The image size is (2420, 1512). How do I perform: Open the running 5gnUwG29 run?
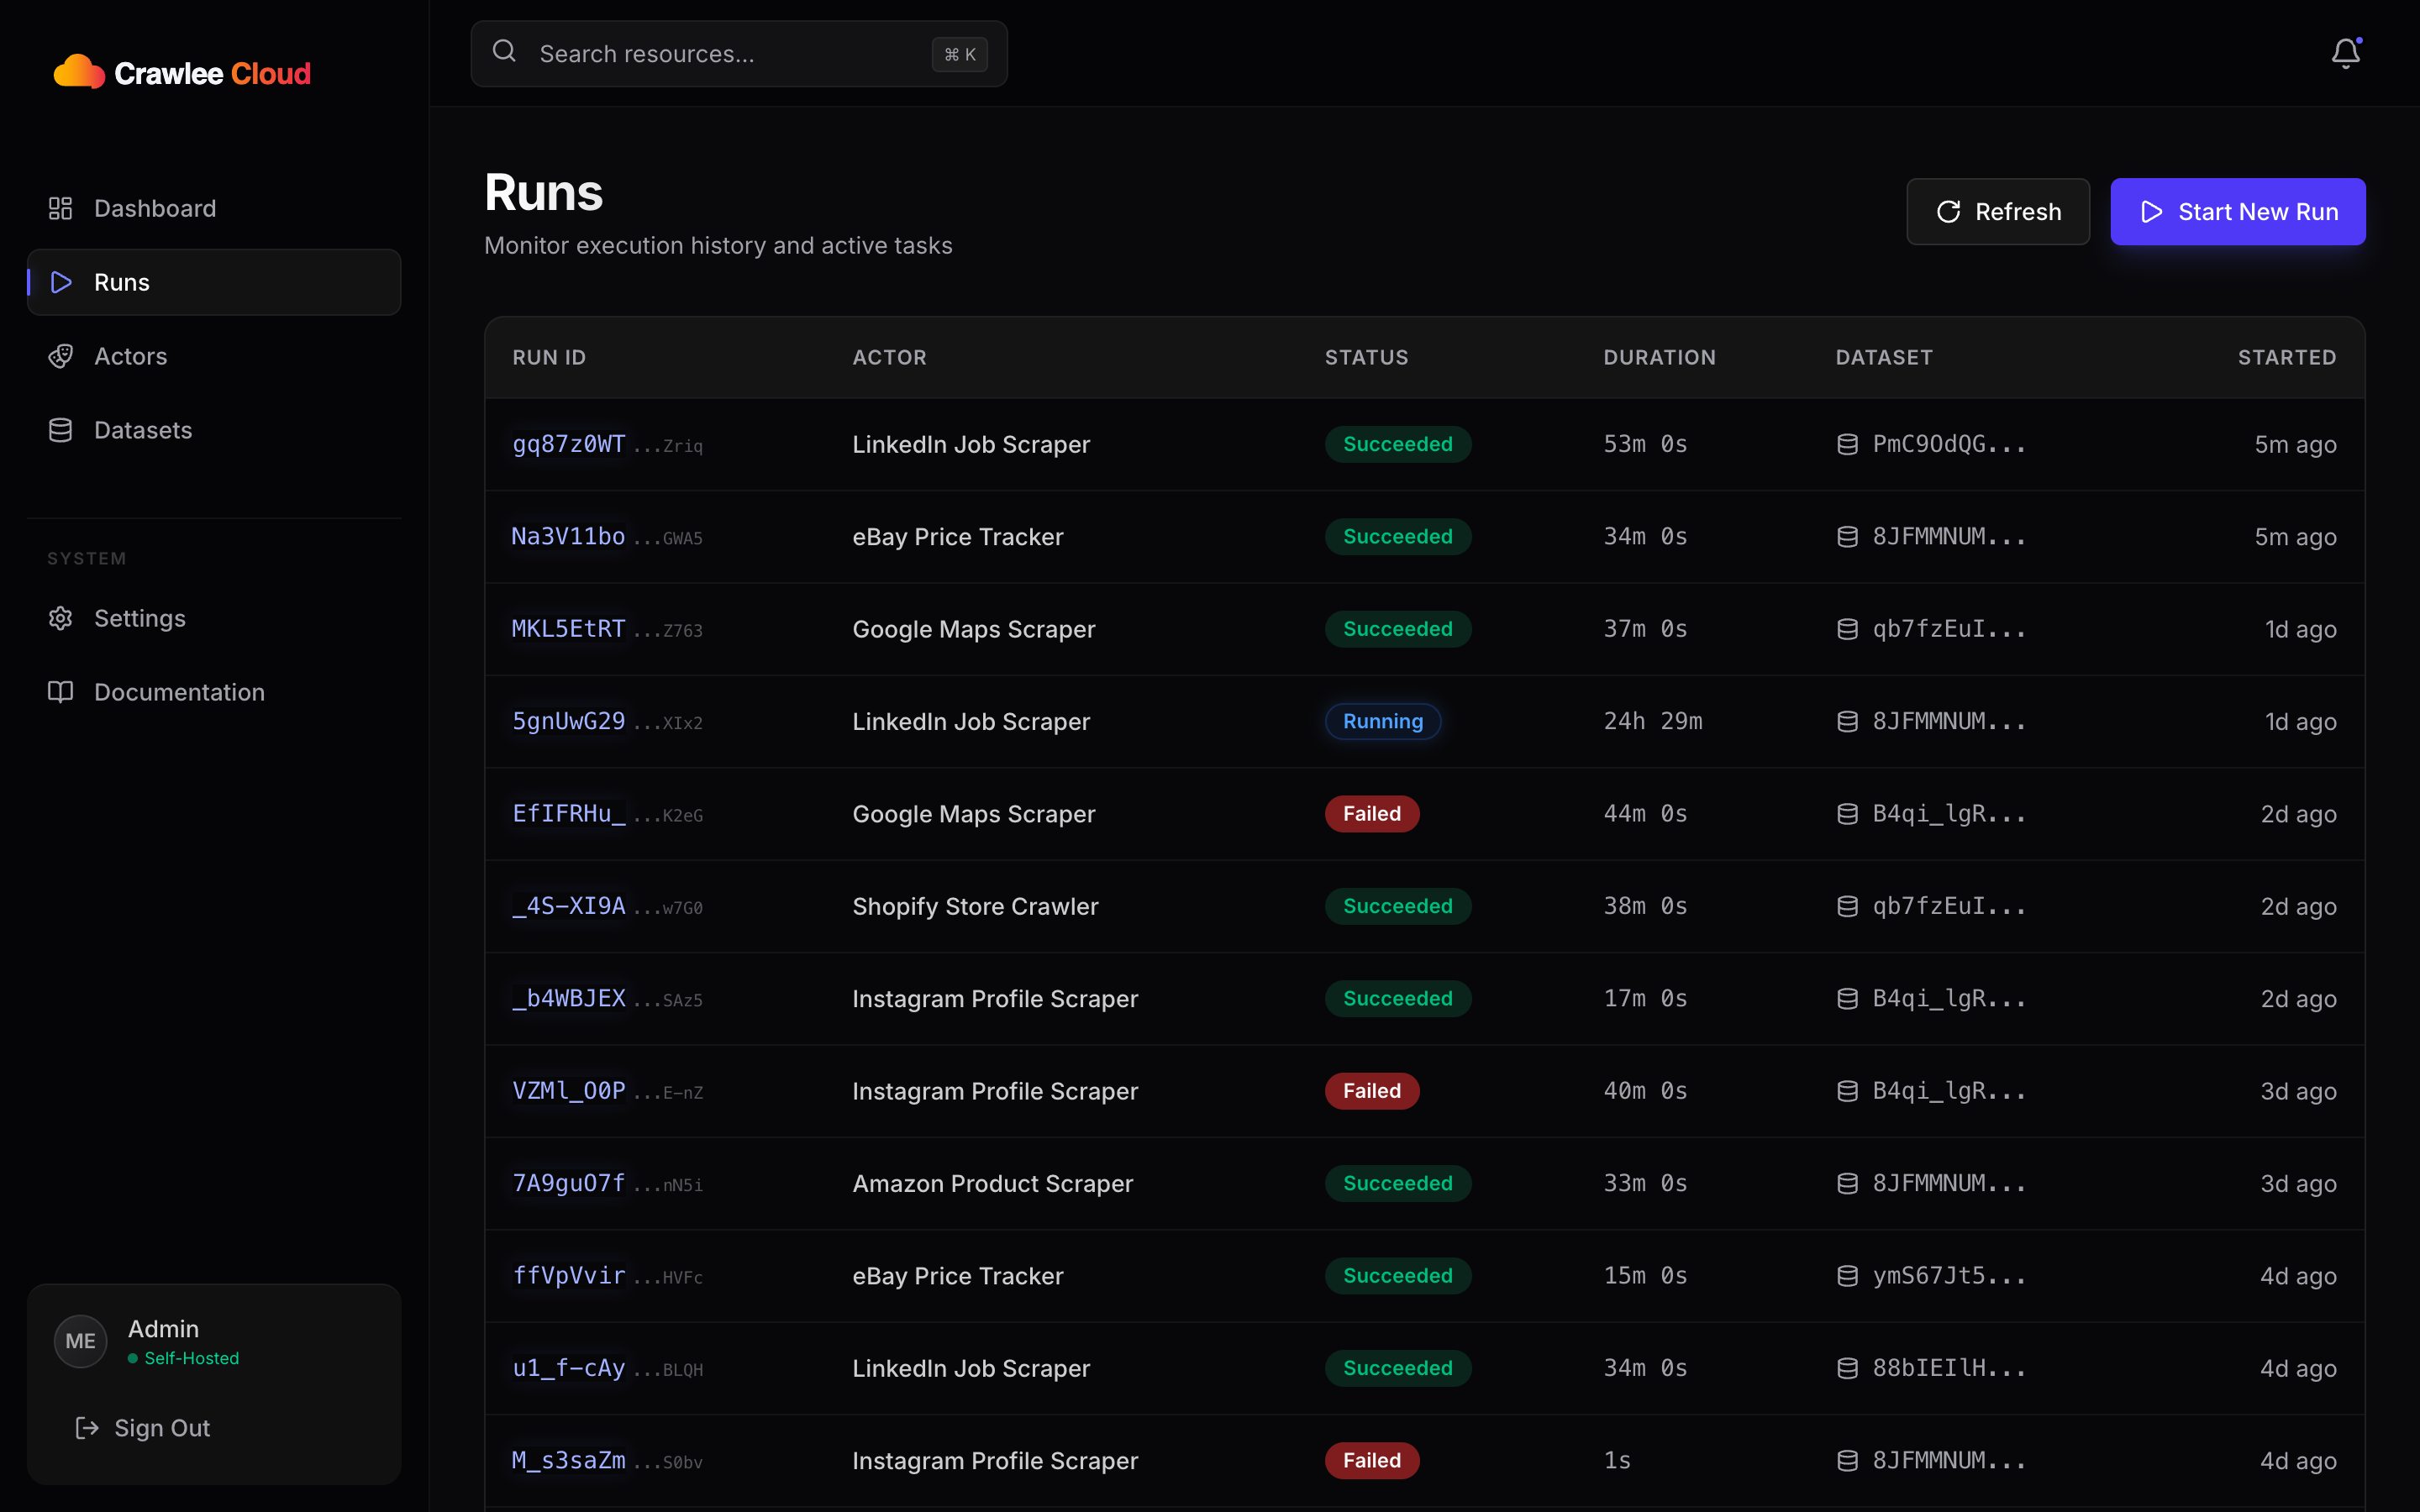click(x=568, y=721)
